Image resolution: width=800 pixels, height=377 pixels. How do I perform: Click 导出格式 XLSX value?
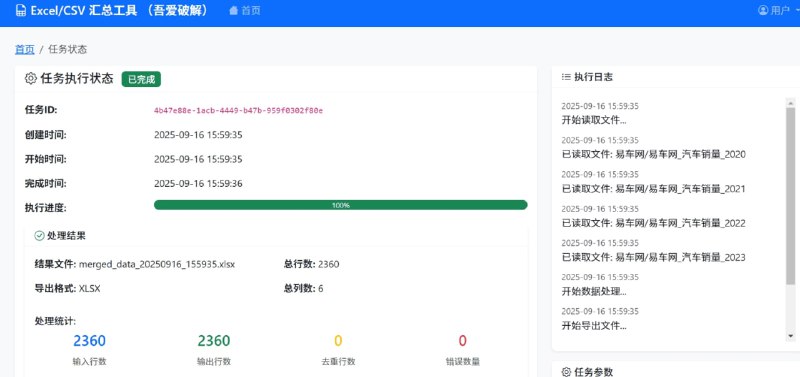tap(89, 288)
